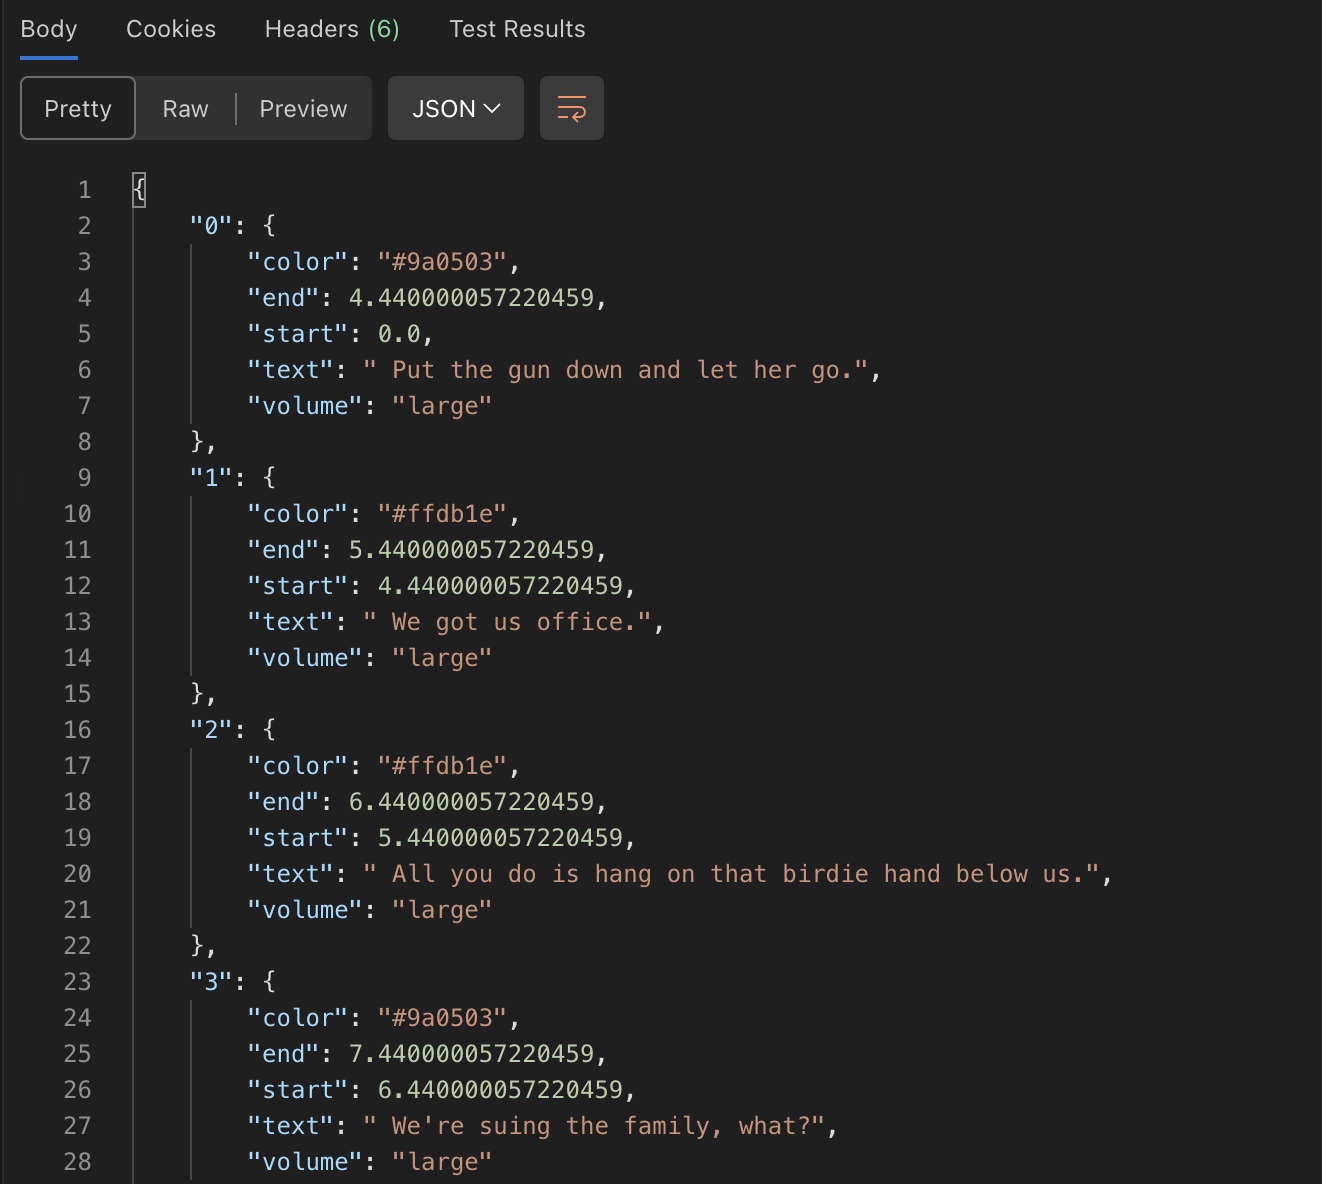Open the Headers (6) tab
1322x1184 pixels.
(x=332, y=29)
